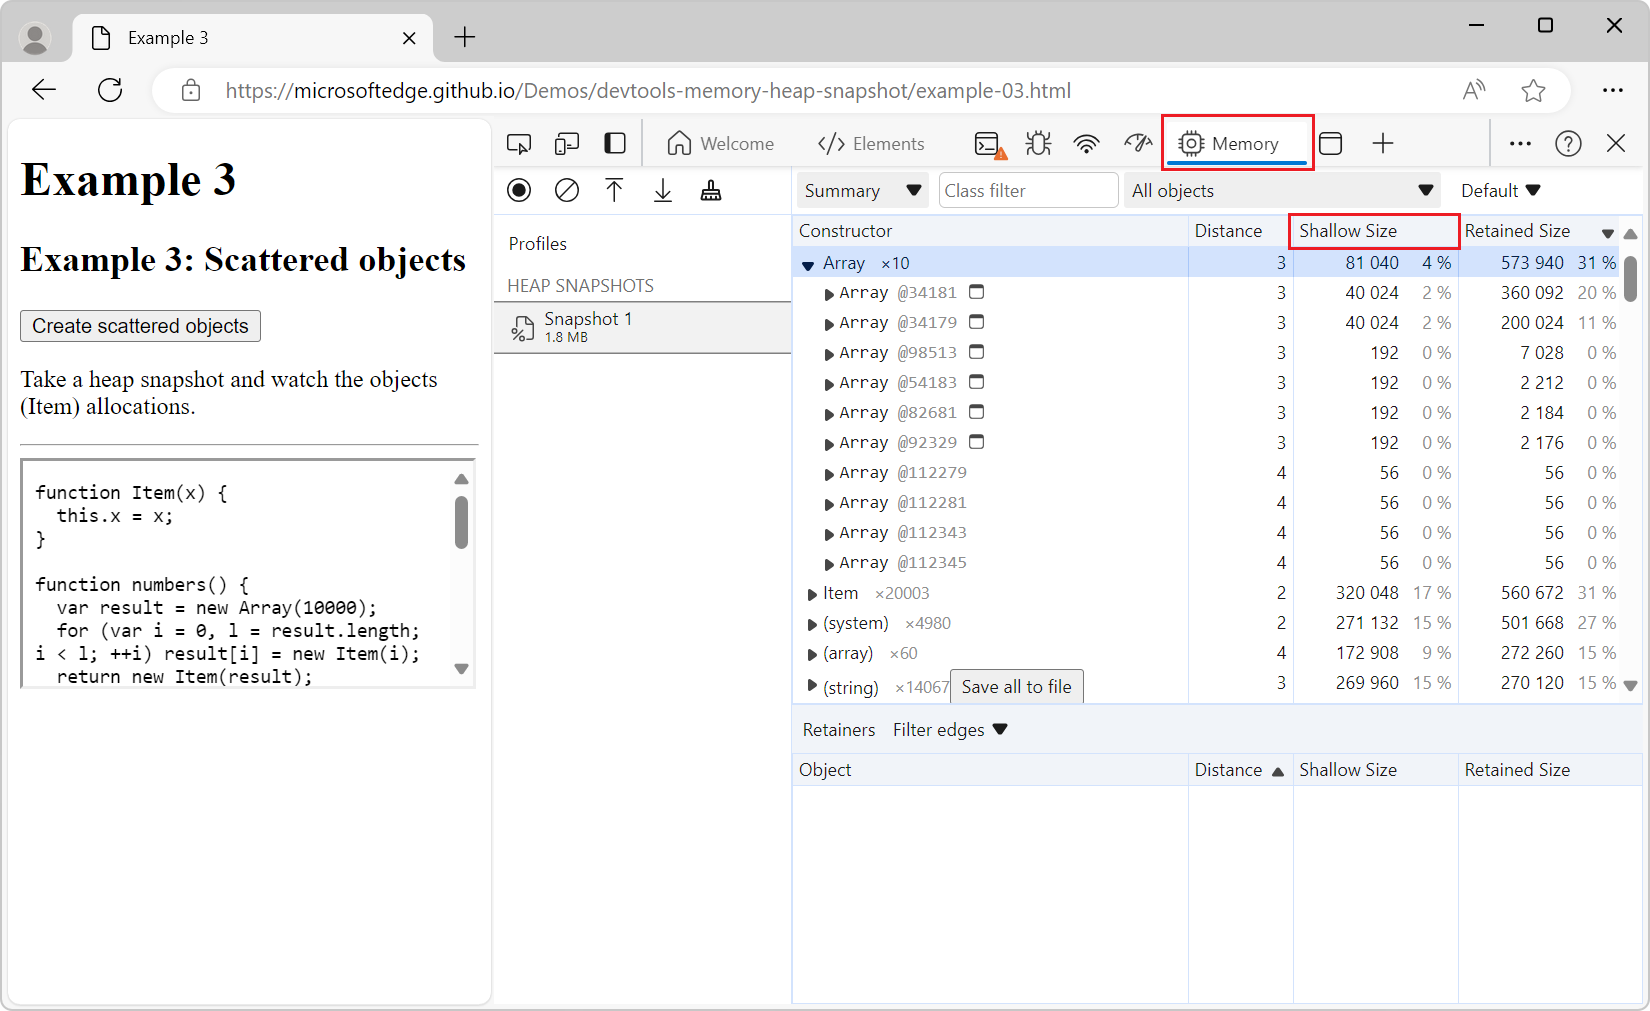Image resolution: width=1650 pixels, height=1011 pixels.
Task: Type in the Class filter field
Action: (1028, 190)
